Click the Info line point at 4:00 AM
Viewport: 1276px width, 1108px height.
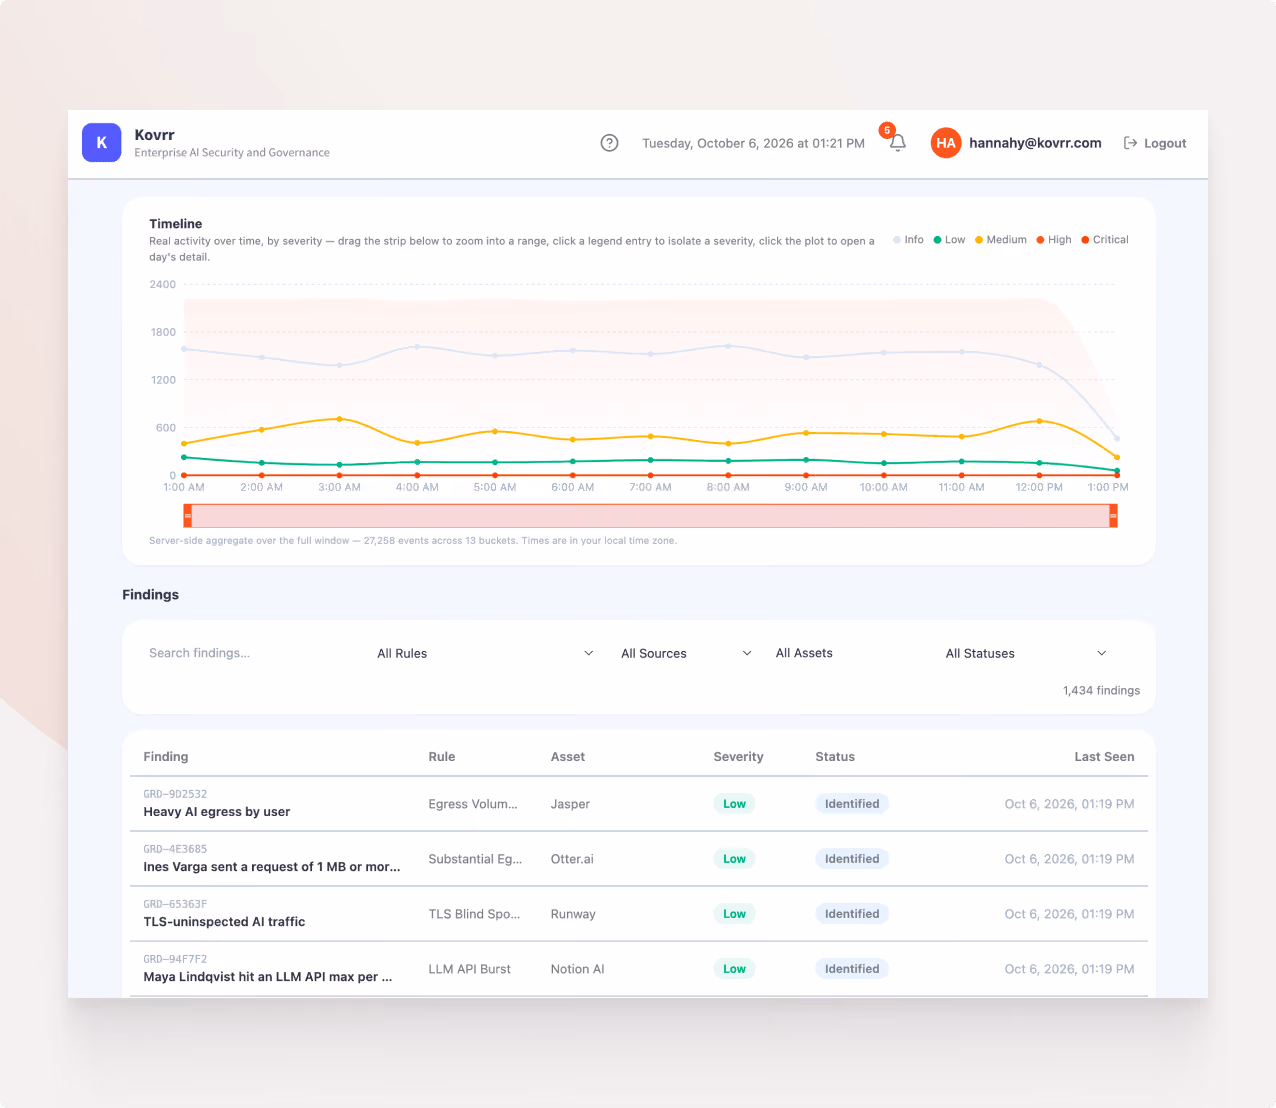pos(417,347)
